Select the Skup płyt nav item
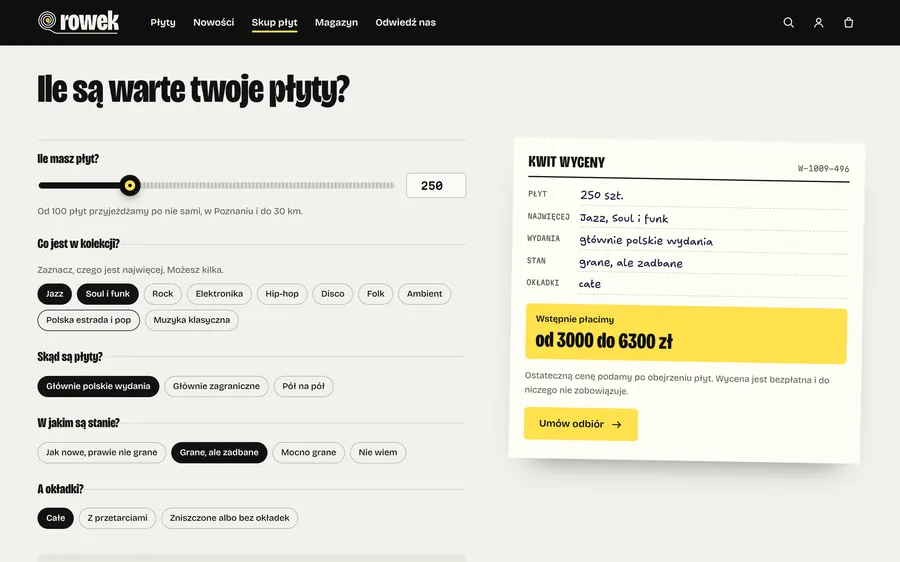The height and width of the screenshot is (562, 900). pyautogui.click(x=274, y=22)
